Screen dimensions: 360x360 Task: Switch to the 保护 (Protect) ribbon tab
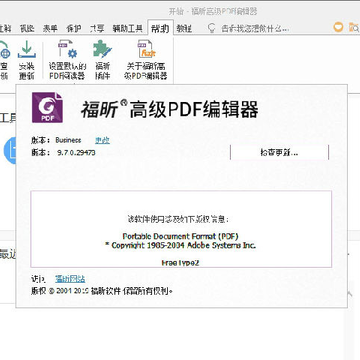pos(74,29)
